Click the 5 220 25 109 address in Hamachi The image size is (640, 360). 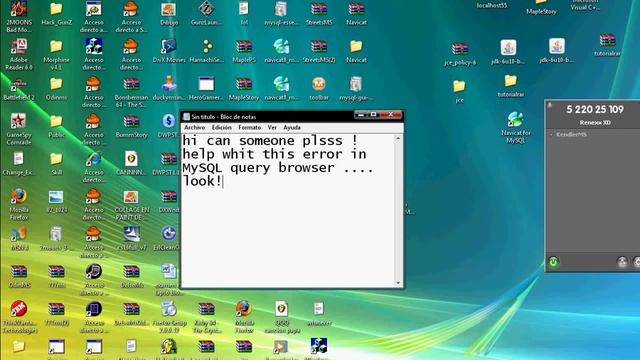595,109
